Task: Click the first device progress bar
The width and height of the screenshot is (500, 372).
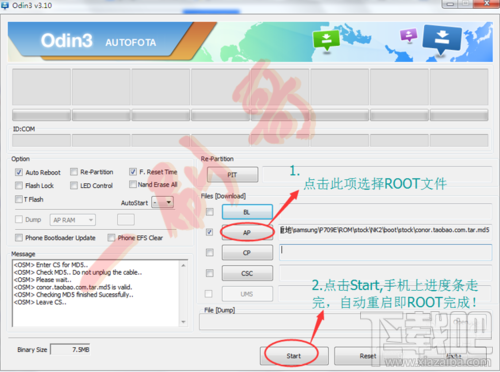Action: [x=41, y=115]
